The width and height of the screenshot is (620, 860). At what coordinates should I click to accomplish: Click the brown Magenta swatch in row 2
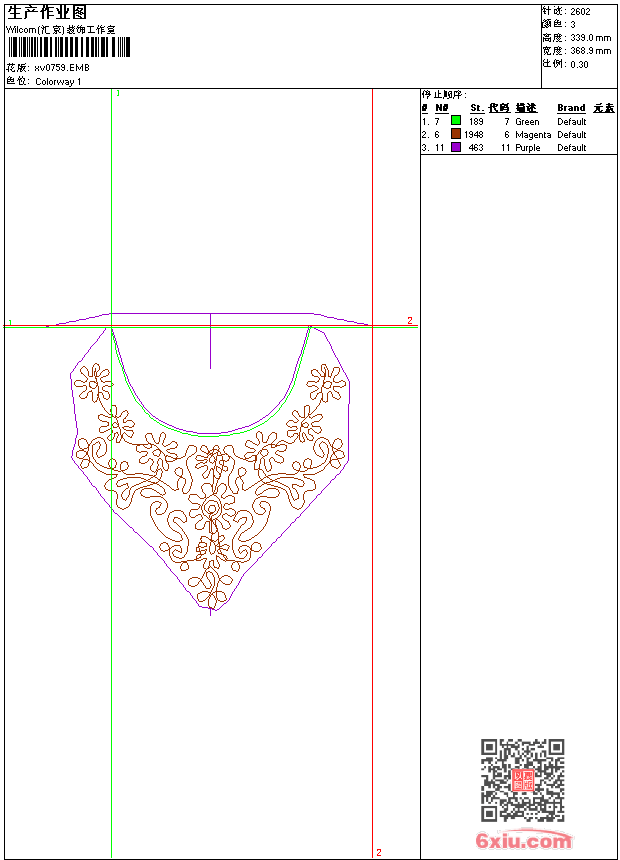tap(455, 133)
